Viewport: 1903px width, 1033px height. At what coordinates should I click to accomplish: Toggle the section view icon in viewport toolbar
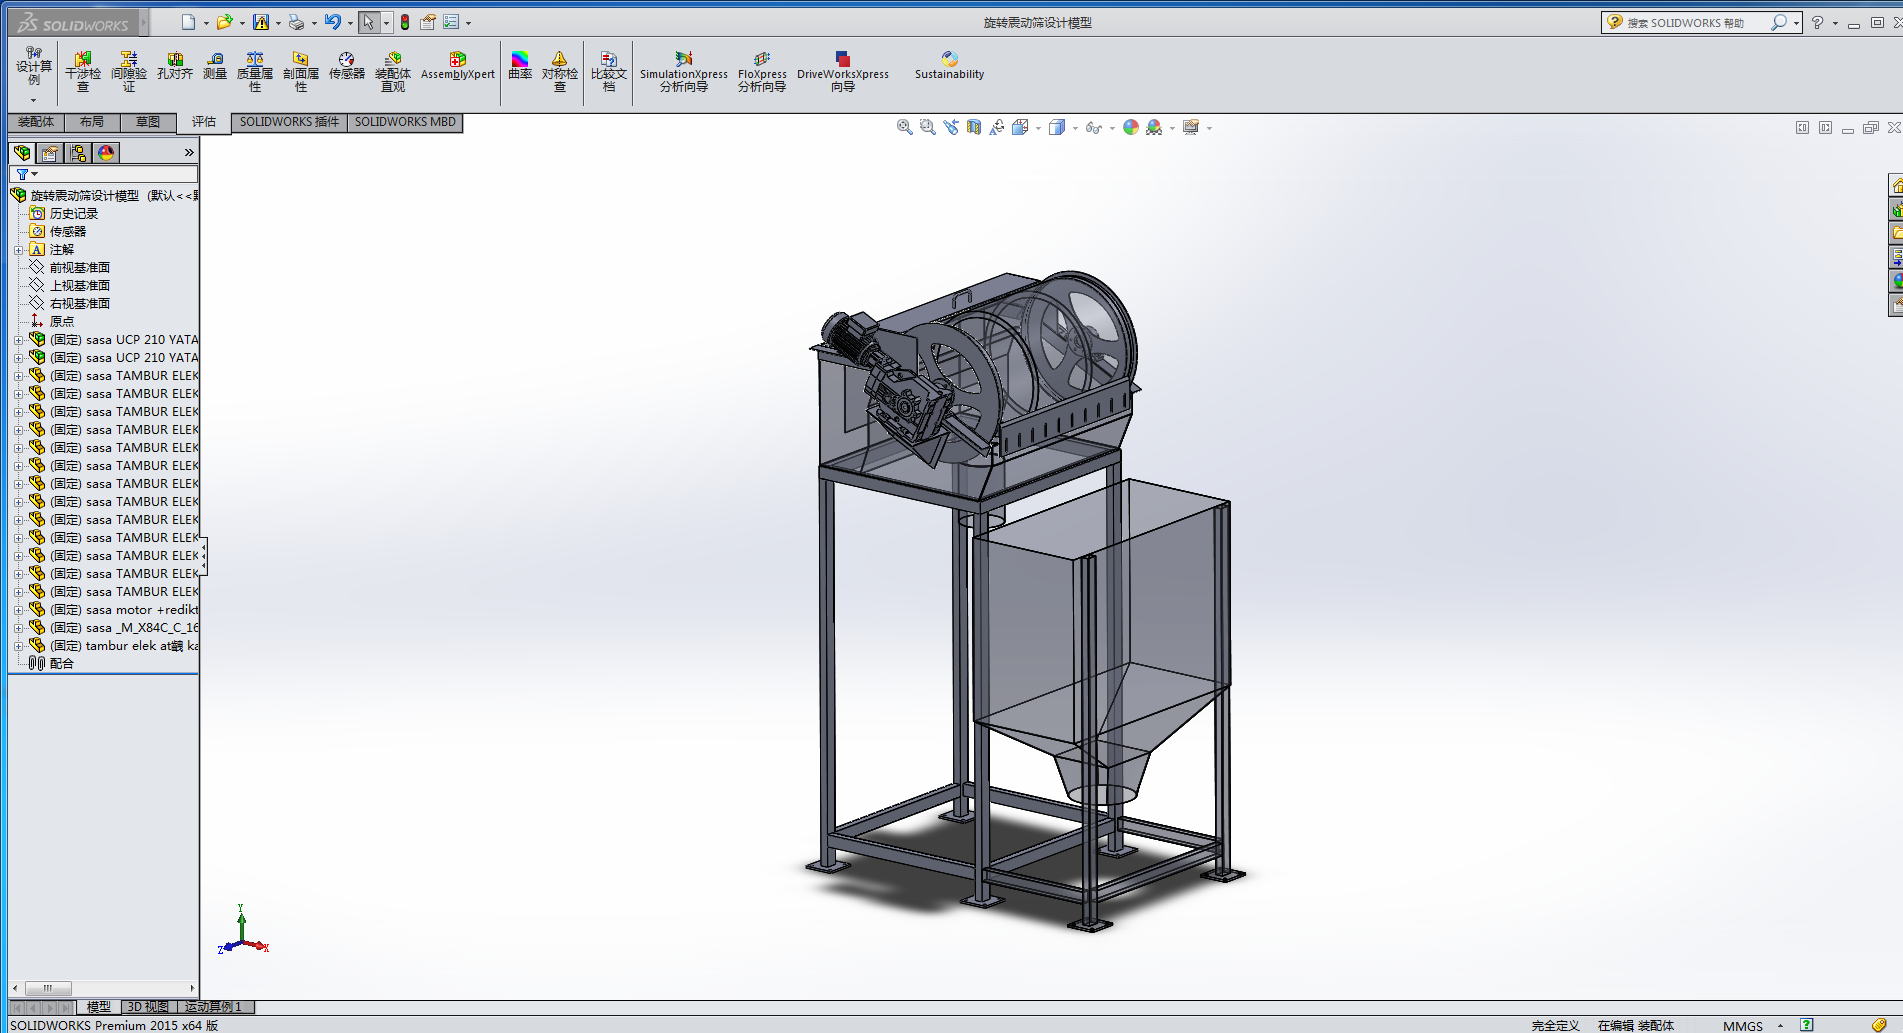pos(974,127)
